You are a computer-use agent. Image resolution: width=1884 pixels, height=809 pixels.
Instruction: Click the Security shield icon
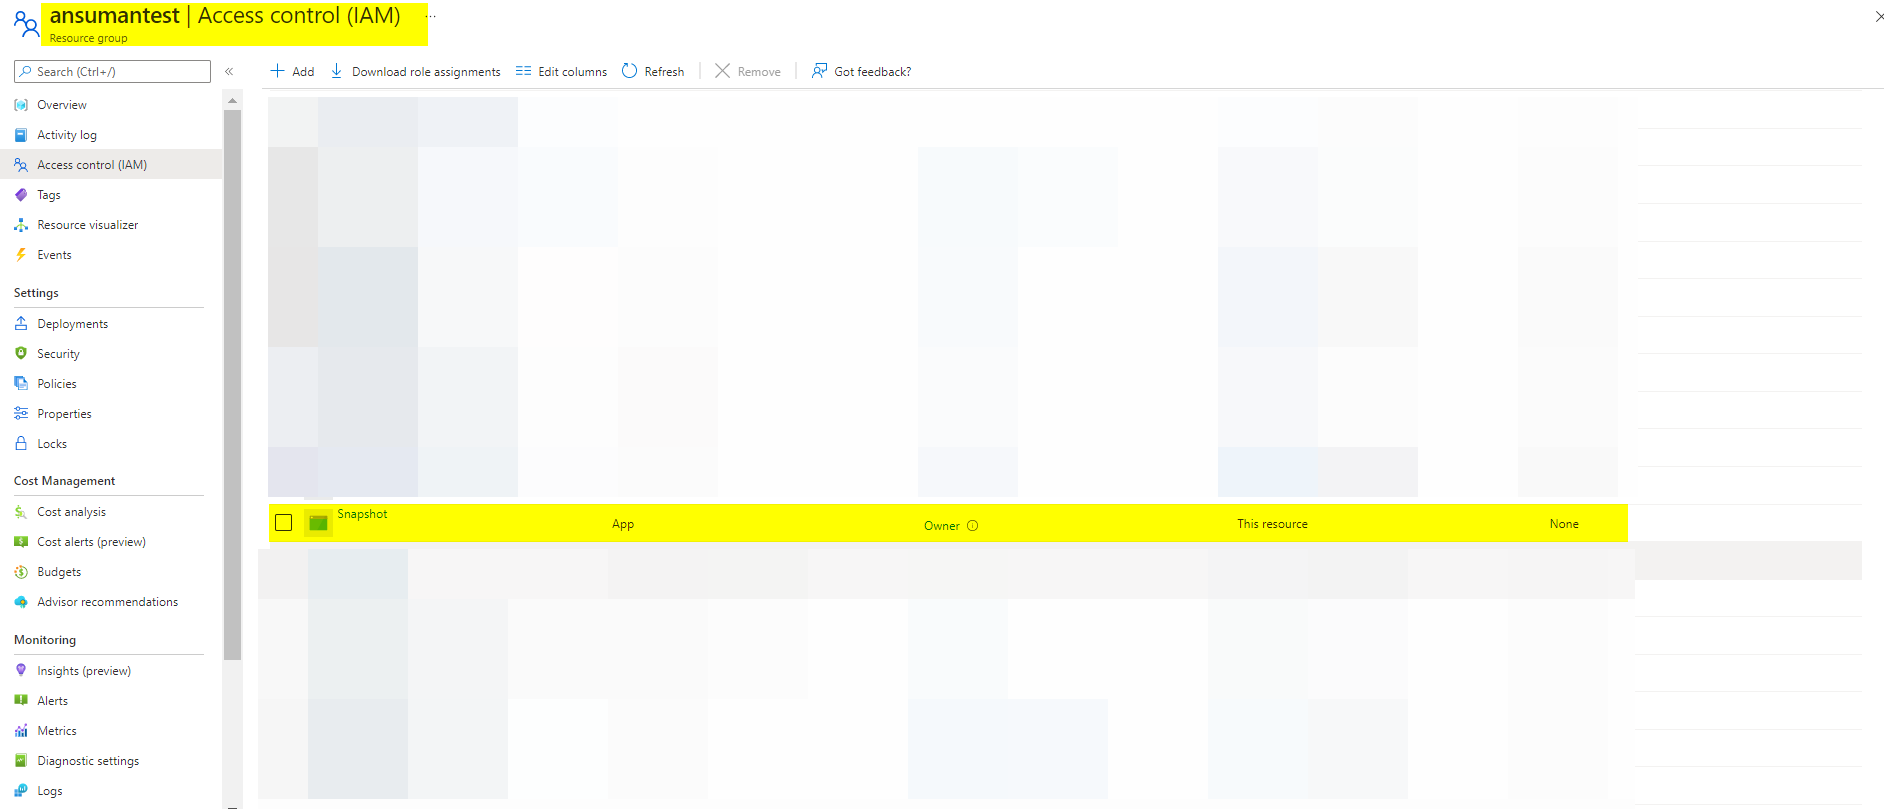21,354
